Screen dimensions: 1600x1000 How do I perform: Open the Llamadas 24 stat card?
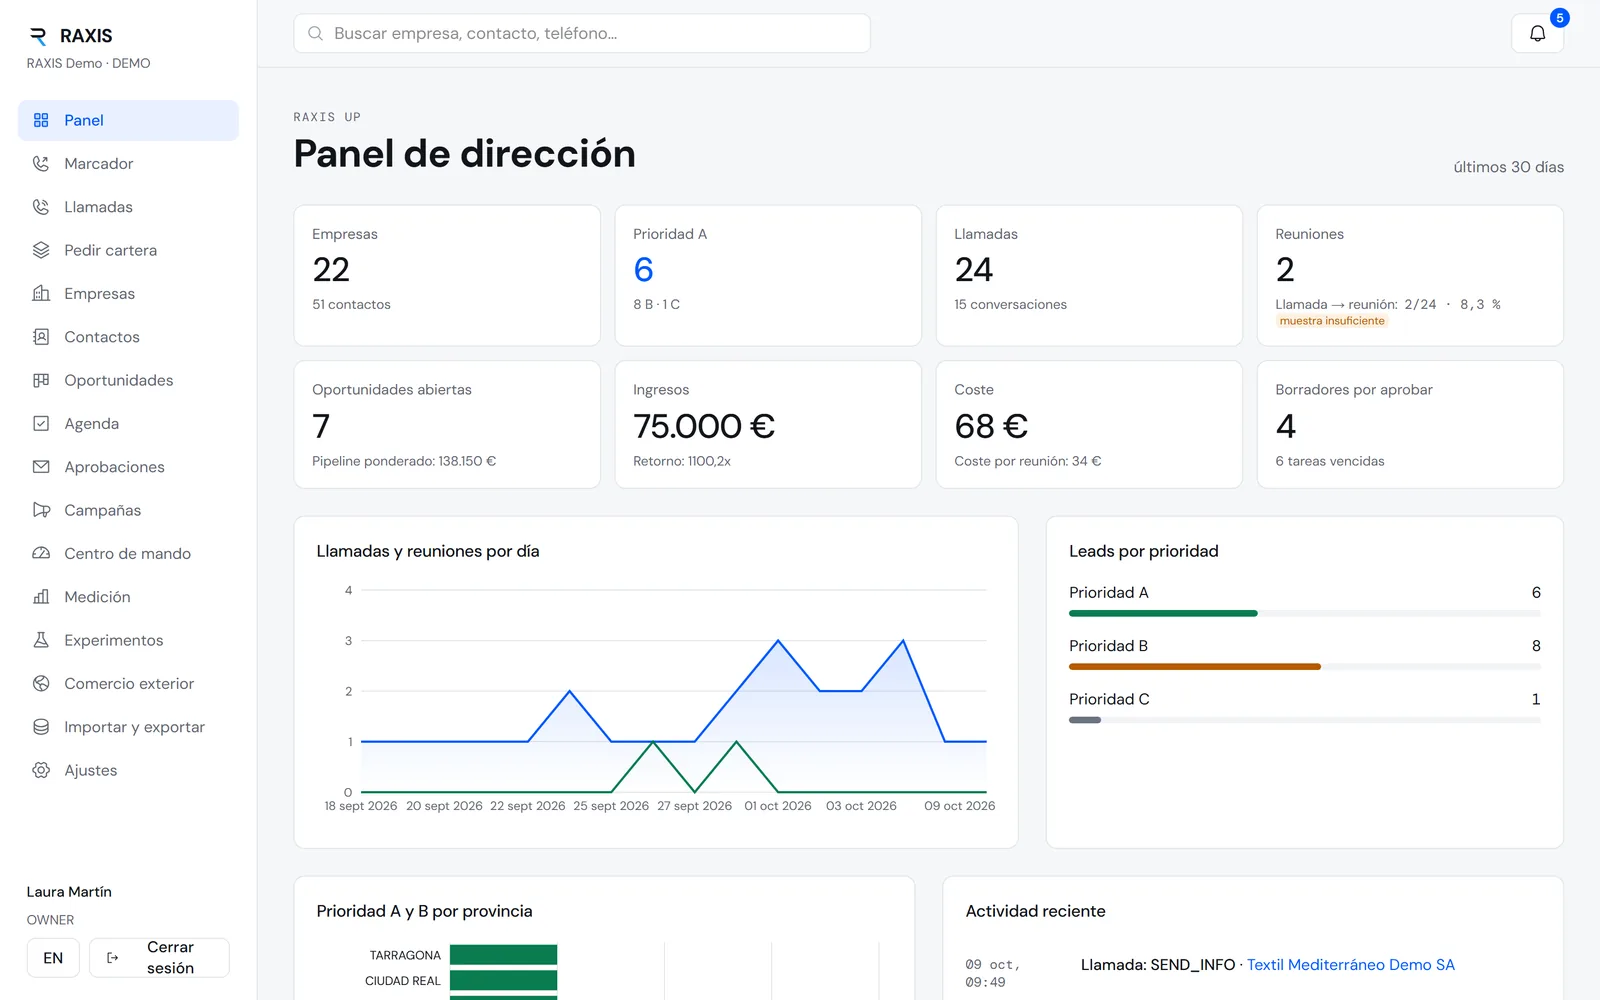click(x=1089, y=276)
